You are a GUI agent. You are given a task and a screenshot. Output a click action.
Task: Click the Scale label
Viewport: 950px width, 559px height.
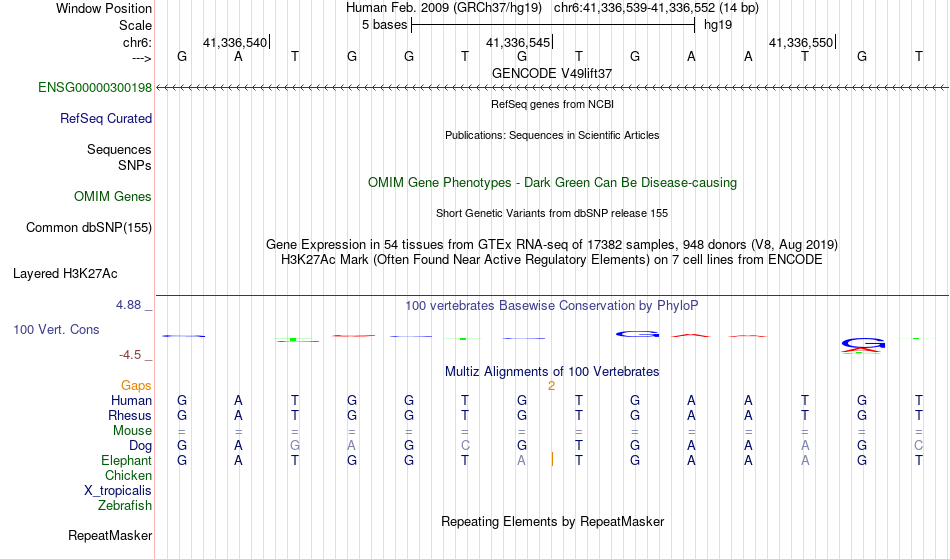pos(135,25)
